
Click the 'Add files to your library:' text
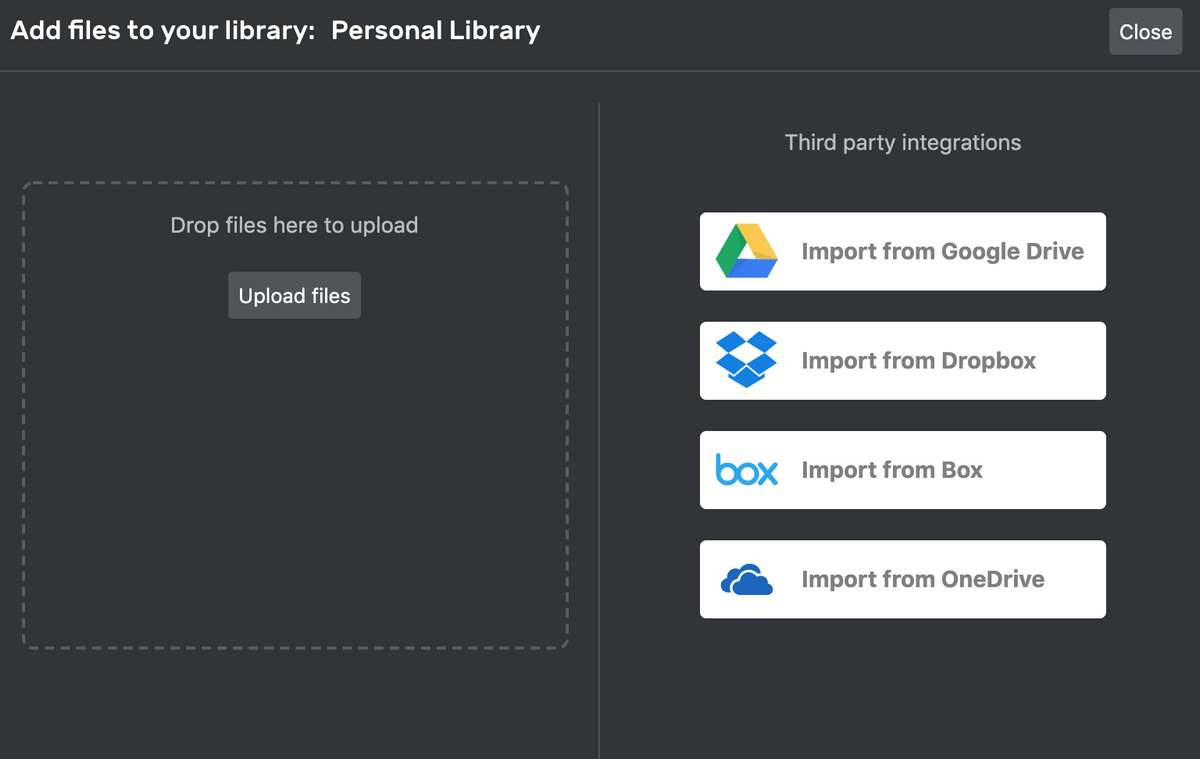point(163,30)
